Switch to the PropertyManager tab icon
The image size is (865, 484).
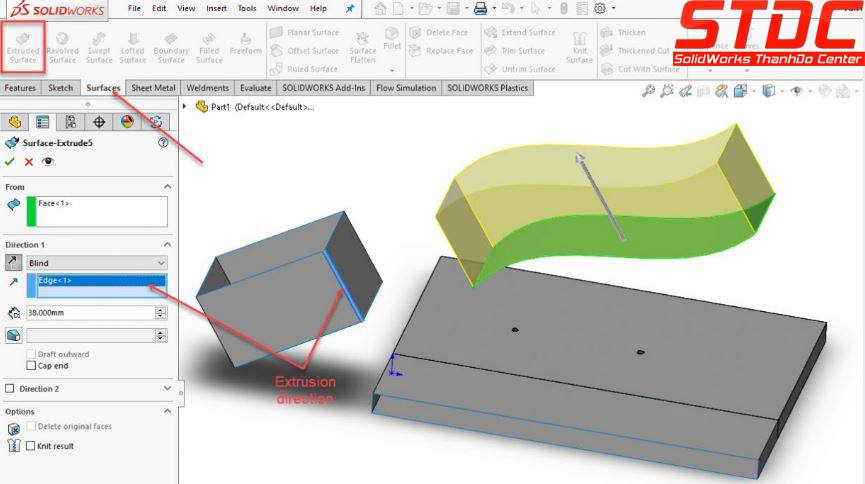coord(42,122)
